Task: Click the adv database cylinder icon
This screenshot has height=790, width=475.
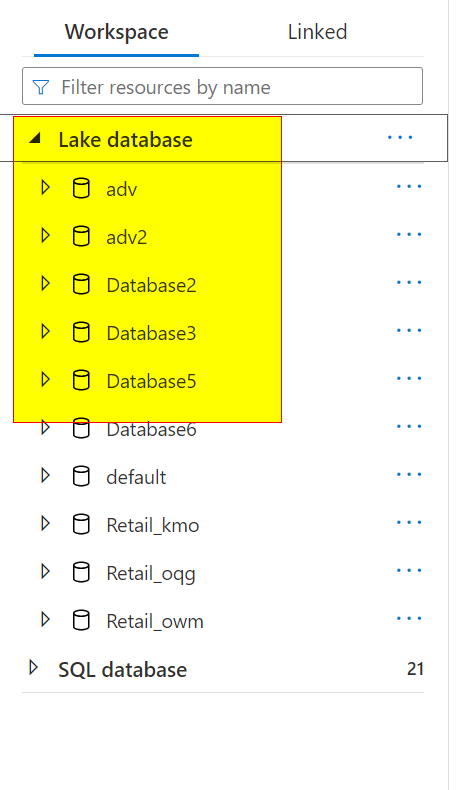Action: coord(81,188)
